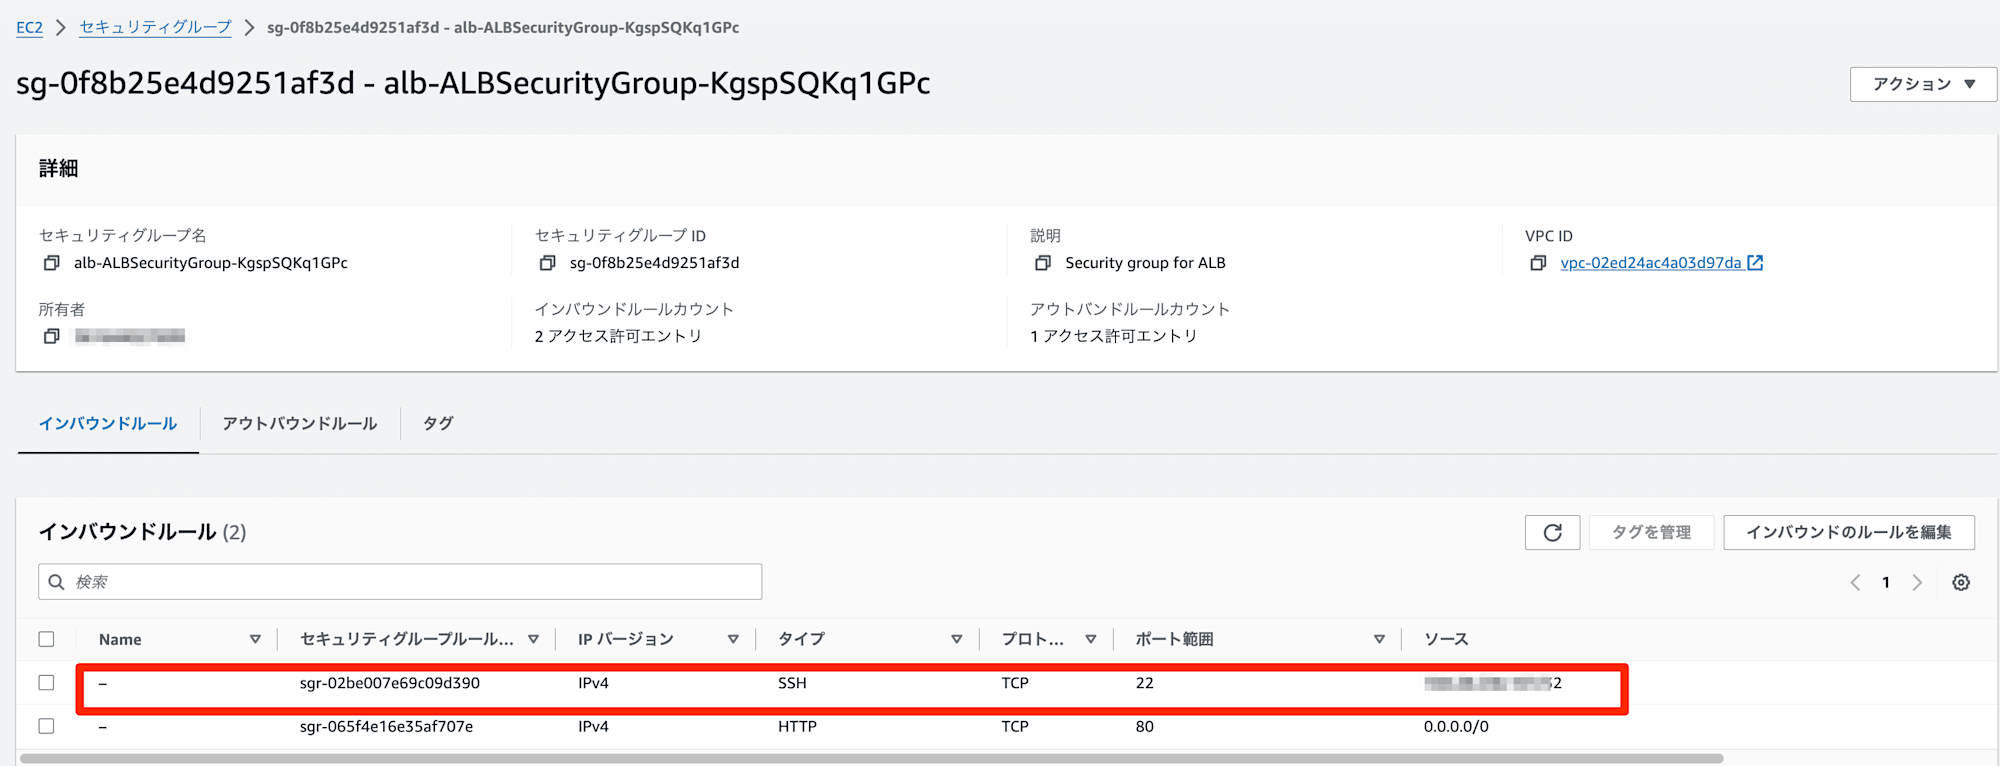This screenshot has height=766, width=2000.
Task: Copy the security group ID icon
Action: pyautogui.click(x=547, y=263)
